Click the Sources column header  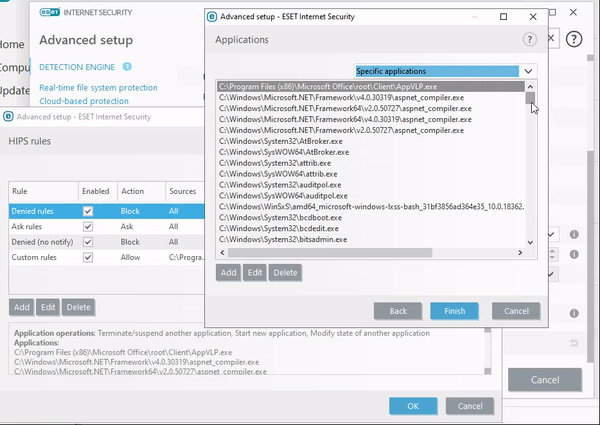[x=185, y=191]
